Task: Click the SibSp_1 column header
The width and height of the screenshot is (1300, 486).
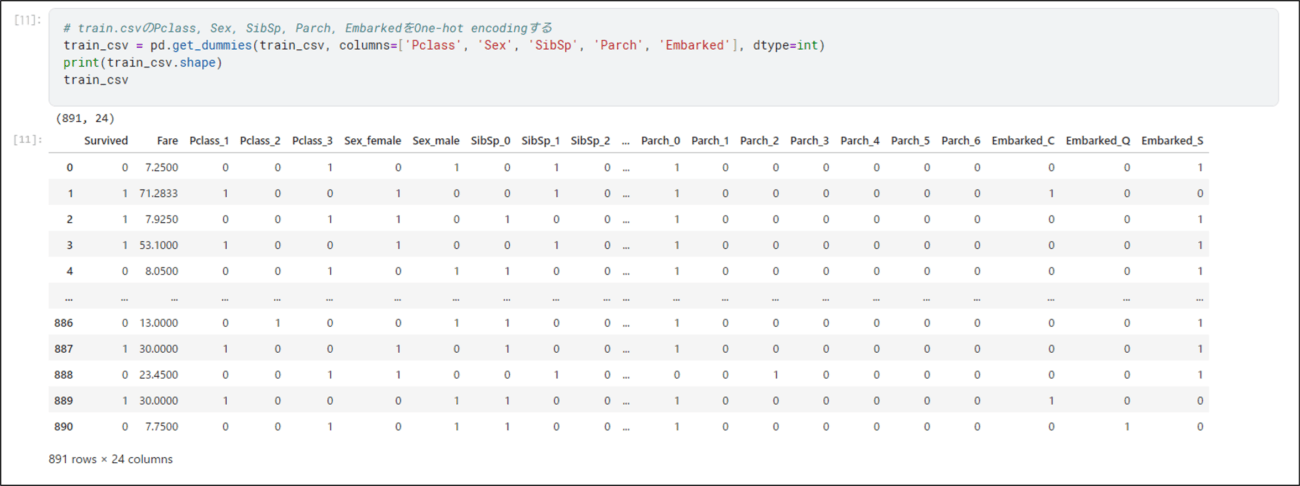Action: [541, 141]
